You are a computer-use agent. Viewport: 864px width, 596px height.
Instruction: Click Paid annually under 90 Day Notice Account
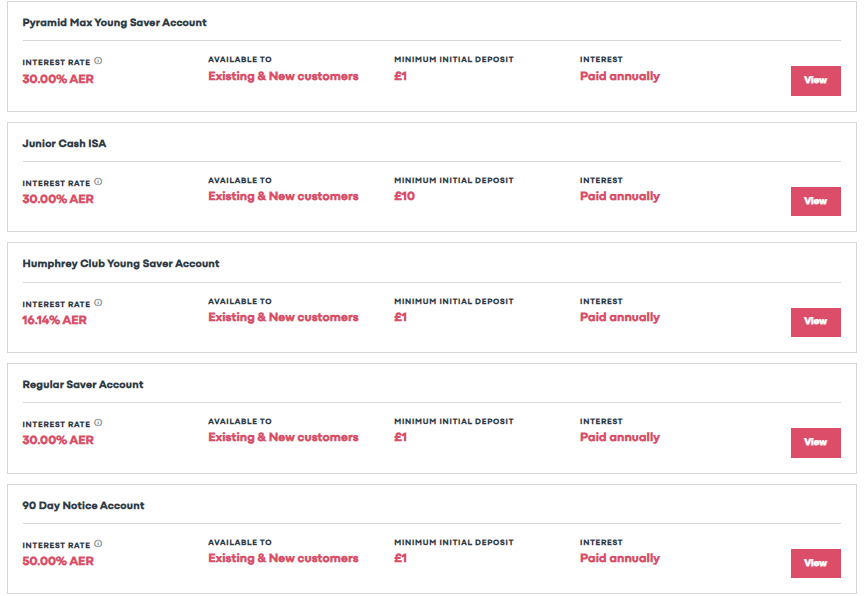pos(620,559)
